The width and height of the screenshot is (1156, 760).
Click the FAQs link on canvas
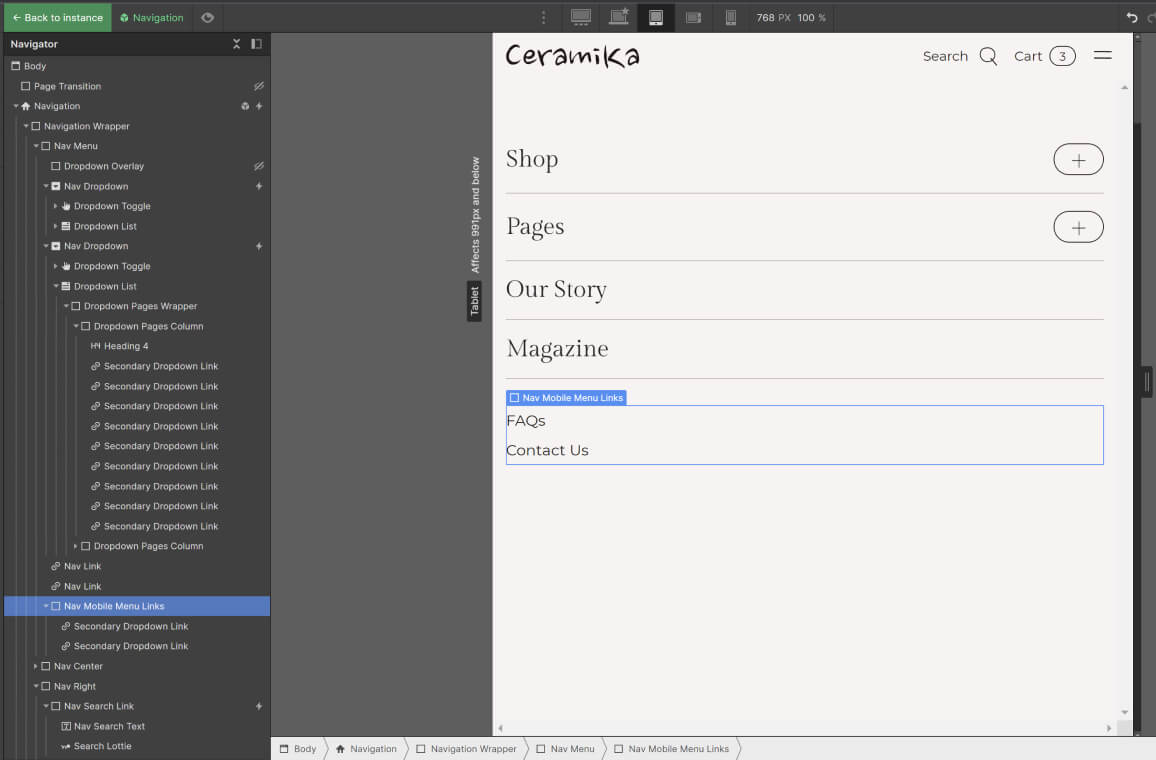click(526, 421)
